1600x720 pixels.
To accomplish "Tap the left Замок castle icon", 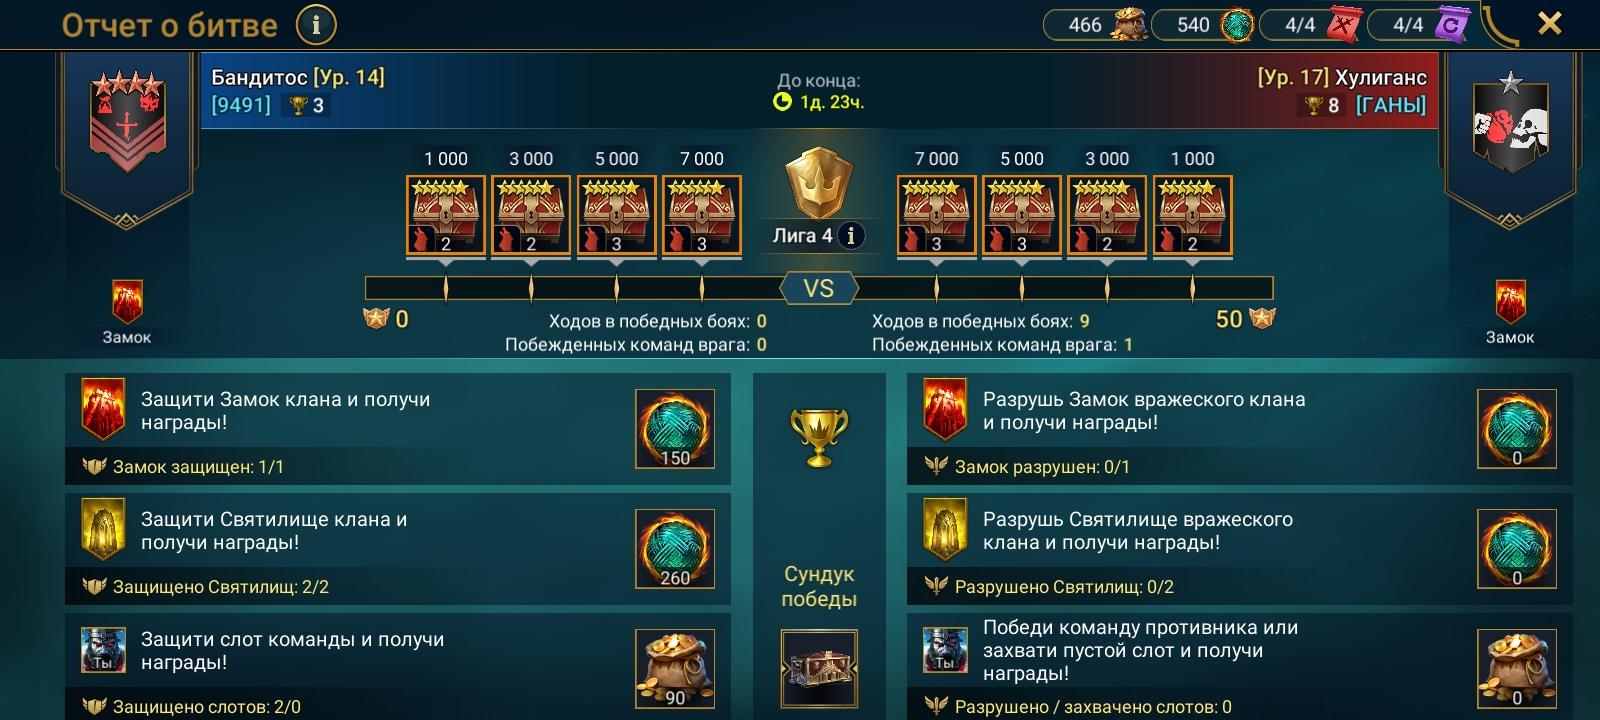I will tap(127, 303).
